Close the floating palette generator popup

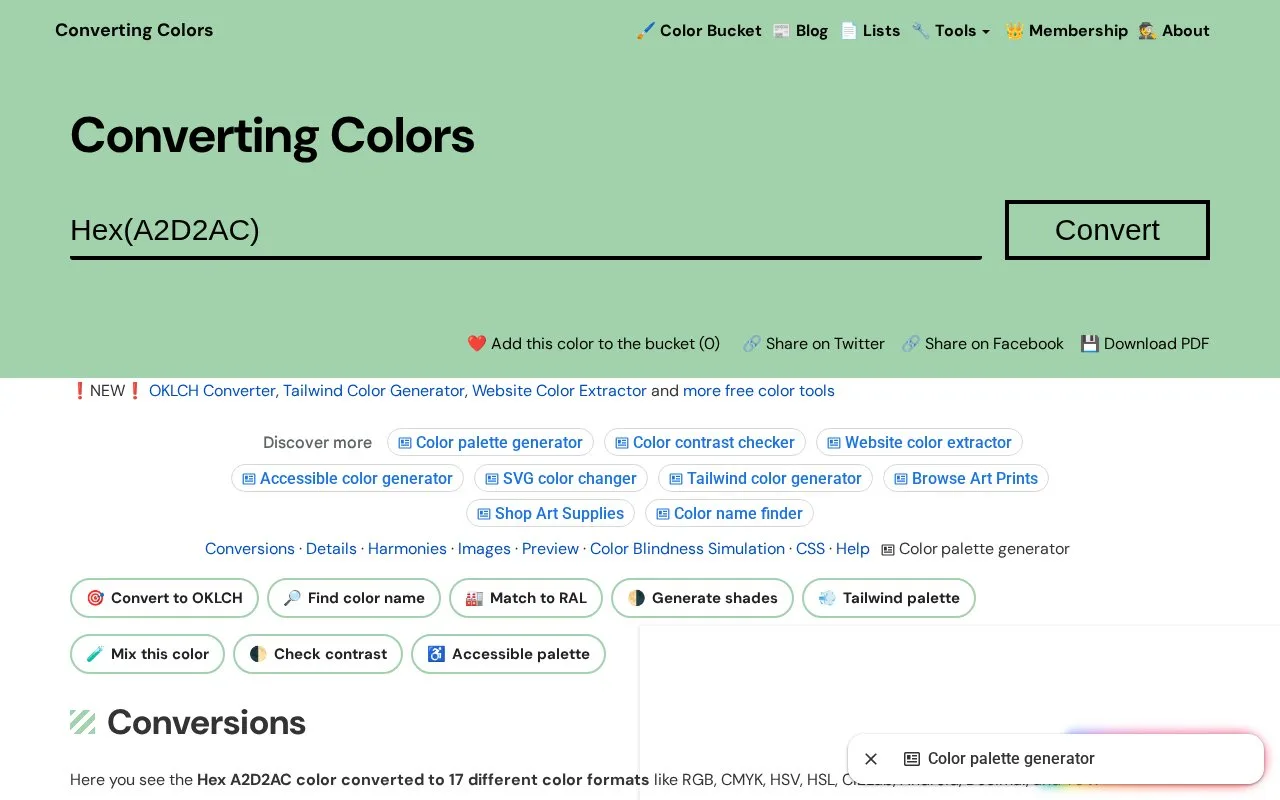pyautogui.click(x=871, y=759)
